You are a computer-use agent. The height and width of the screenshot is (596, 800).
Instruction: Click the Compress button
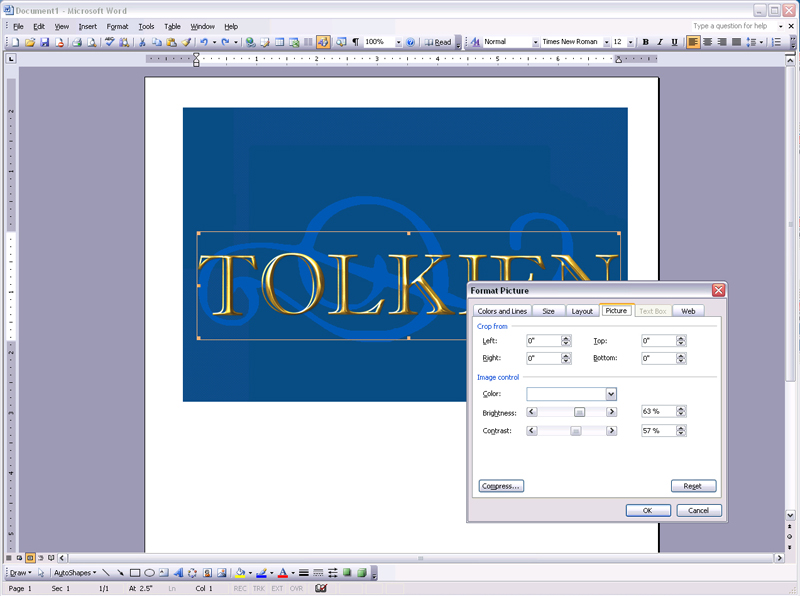point(501,486)
